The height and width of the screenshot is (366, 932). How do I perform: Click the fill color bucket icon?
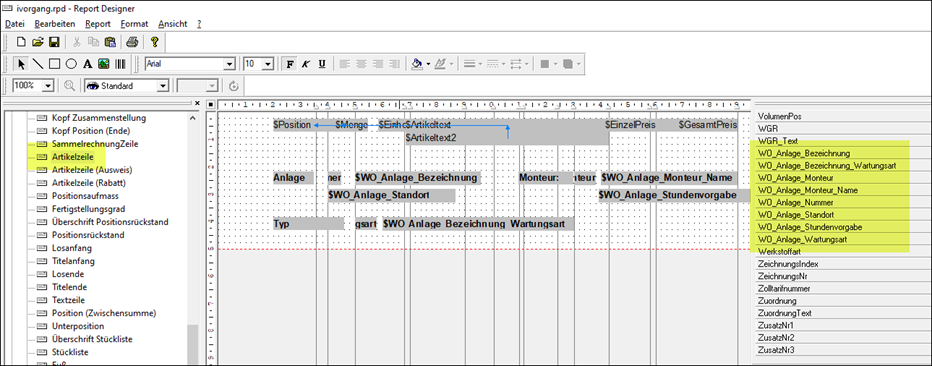[417, 64]
